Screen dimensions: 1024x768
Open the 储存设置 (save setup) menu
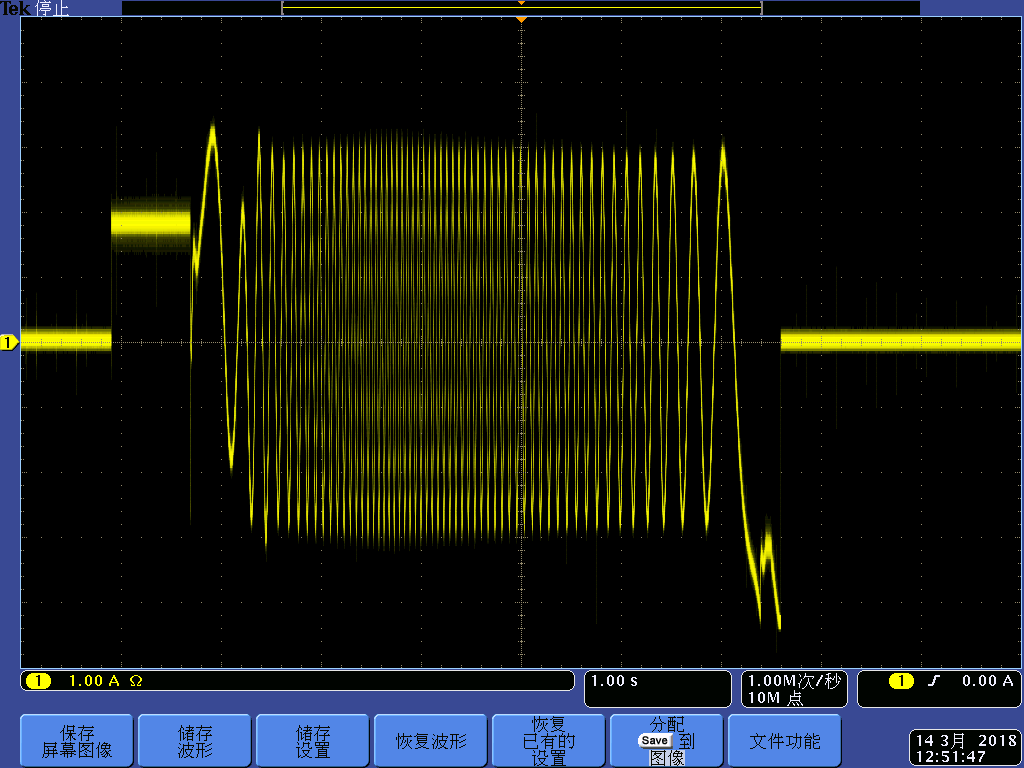pos(312,741)
